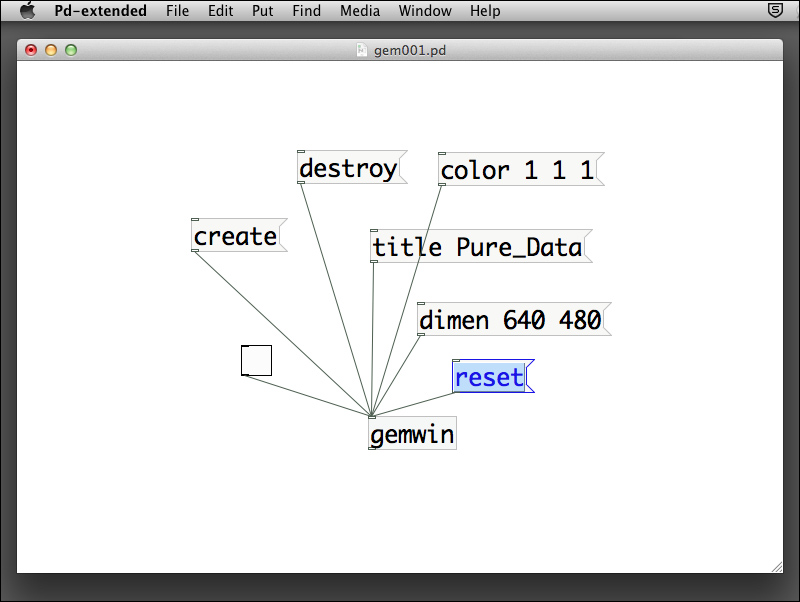Viewport: 800px width, 602px height.
Task: Click the destroy message box
Action: click(x=352, y=167)
